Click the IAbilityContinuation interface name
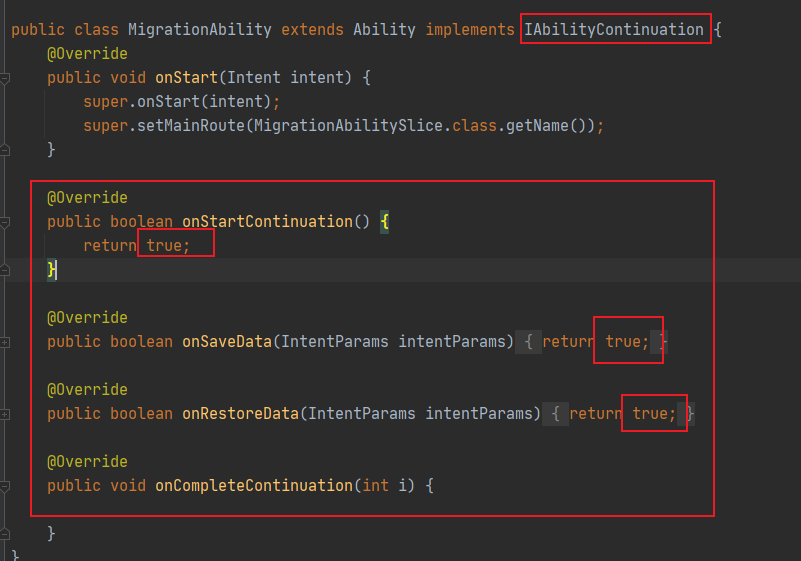801x561 pixels. tap(614, 30)
